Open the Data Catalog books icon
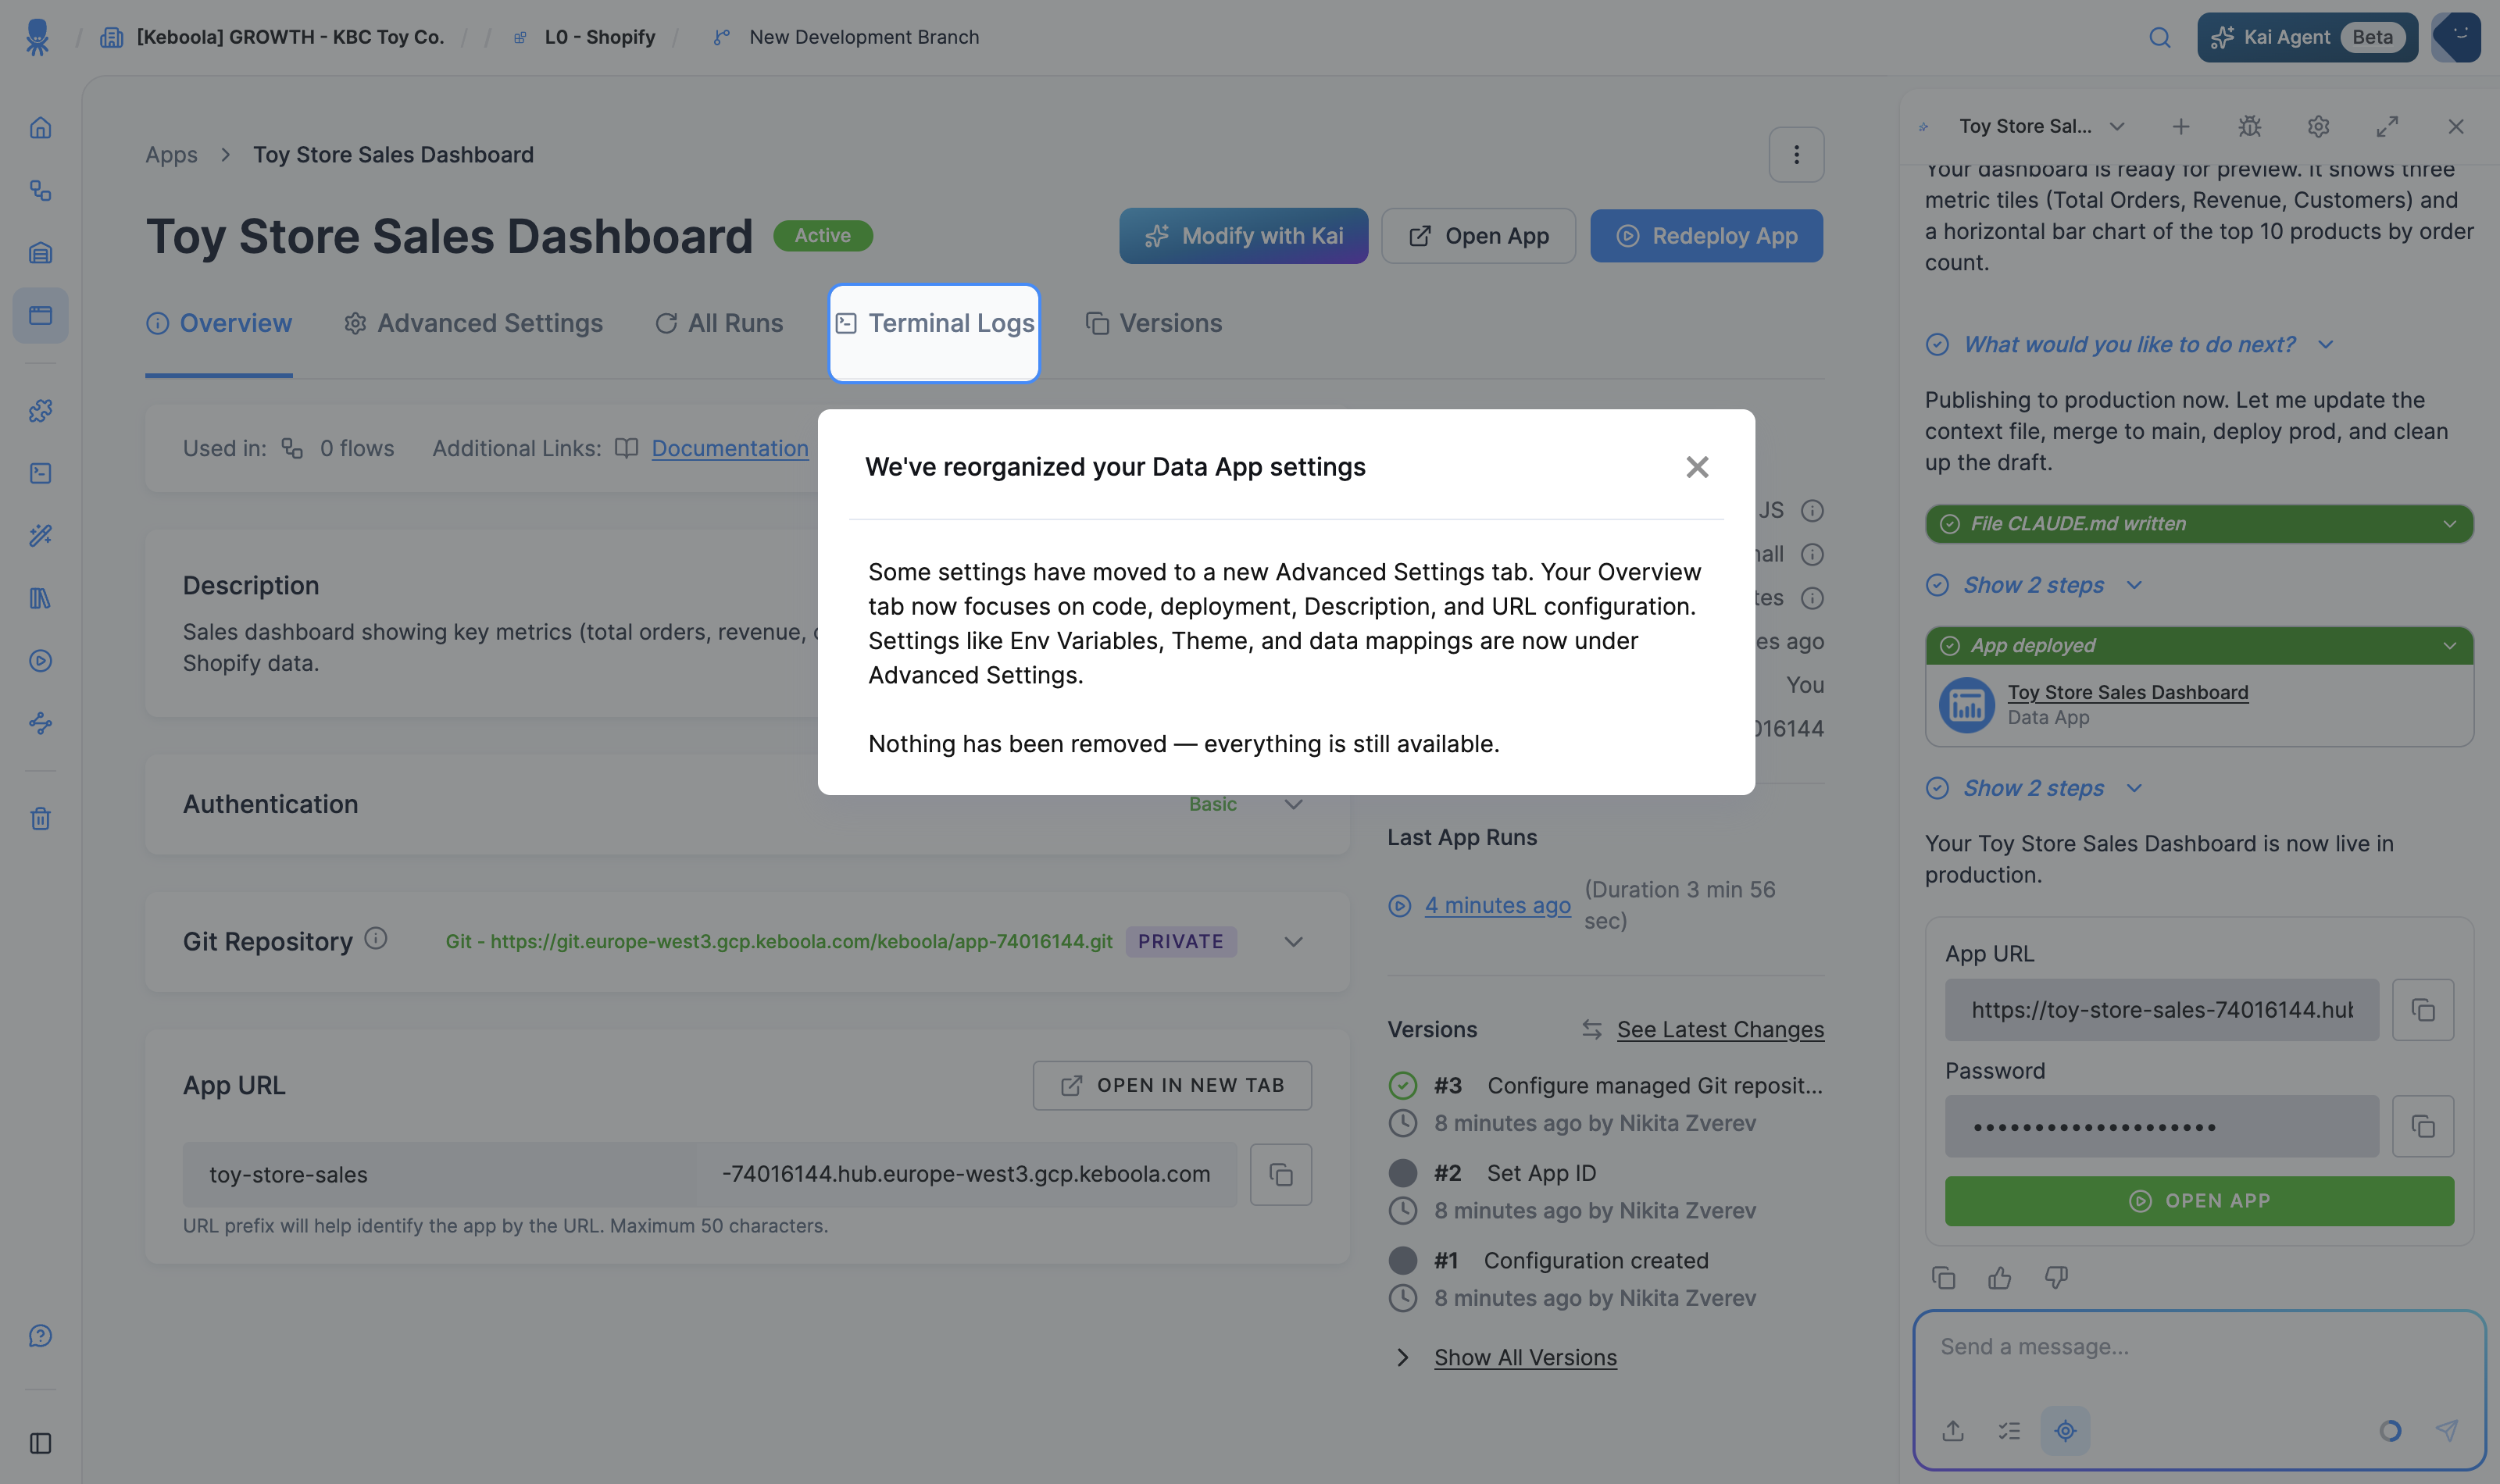The width and height of the screenshot is (2500, 1484). pos(40,598)
